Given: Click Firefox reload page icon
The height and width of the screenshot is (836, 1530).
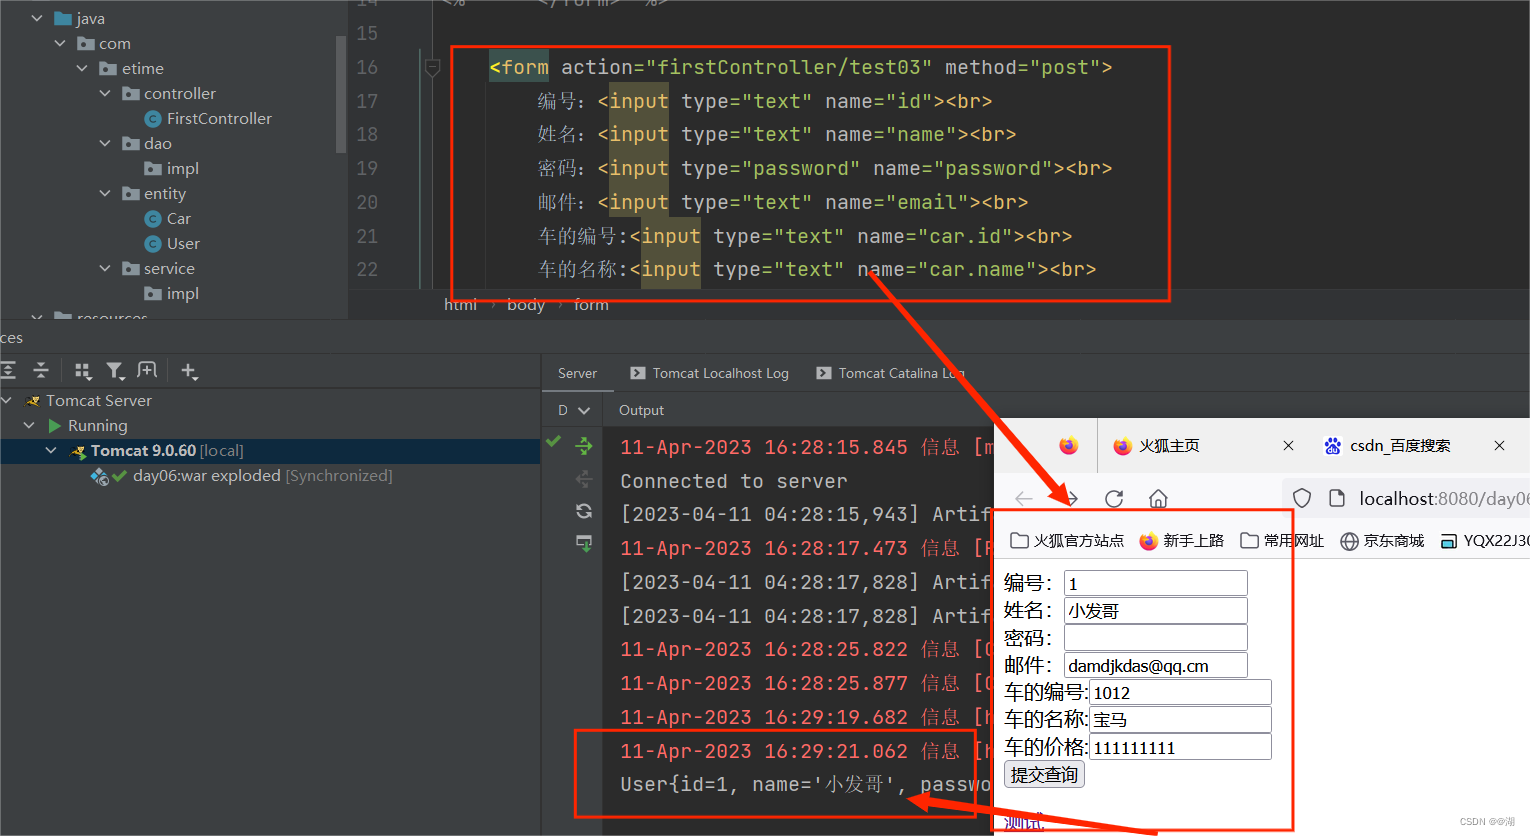Looking at the screenshot, I should (x=1114, y=498).
